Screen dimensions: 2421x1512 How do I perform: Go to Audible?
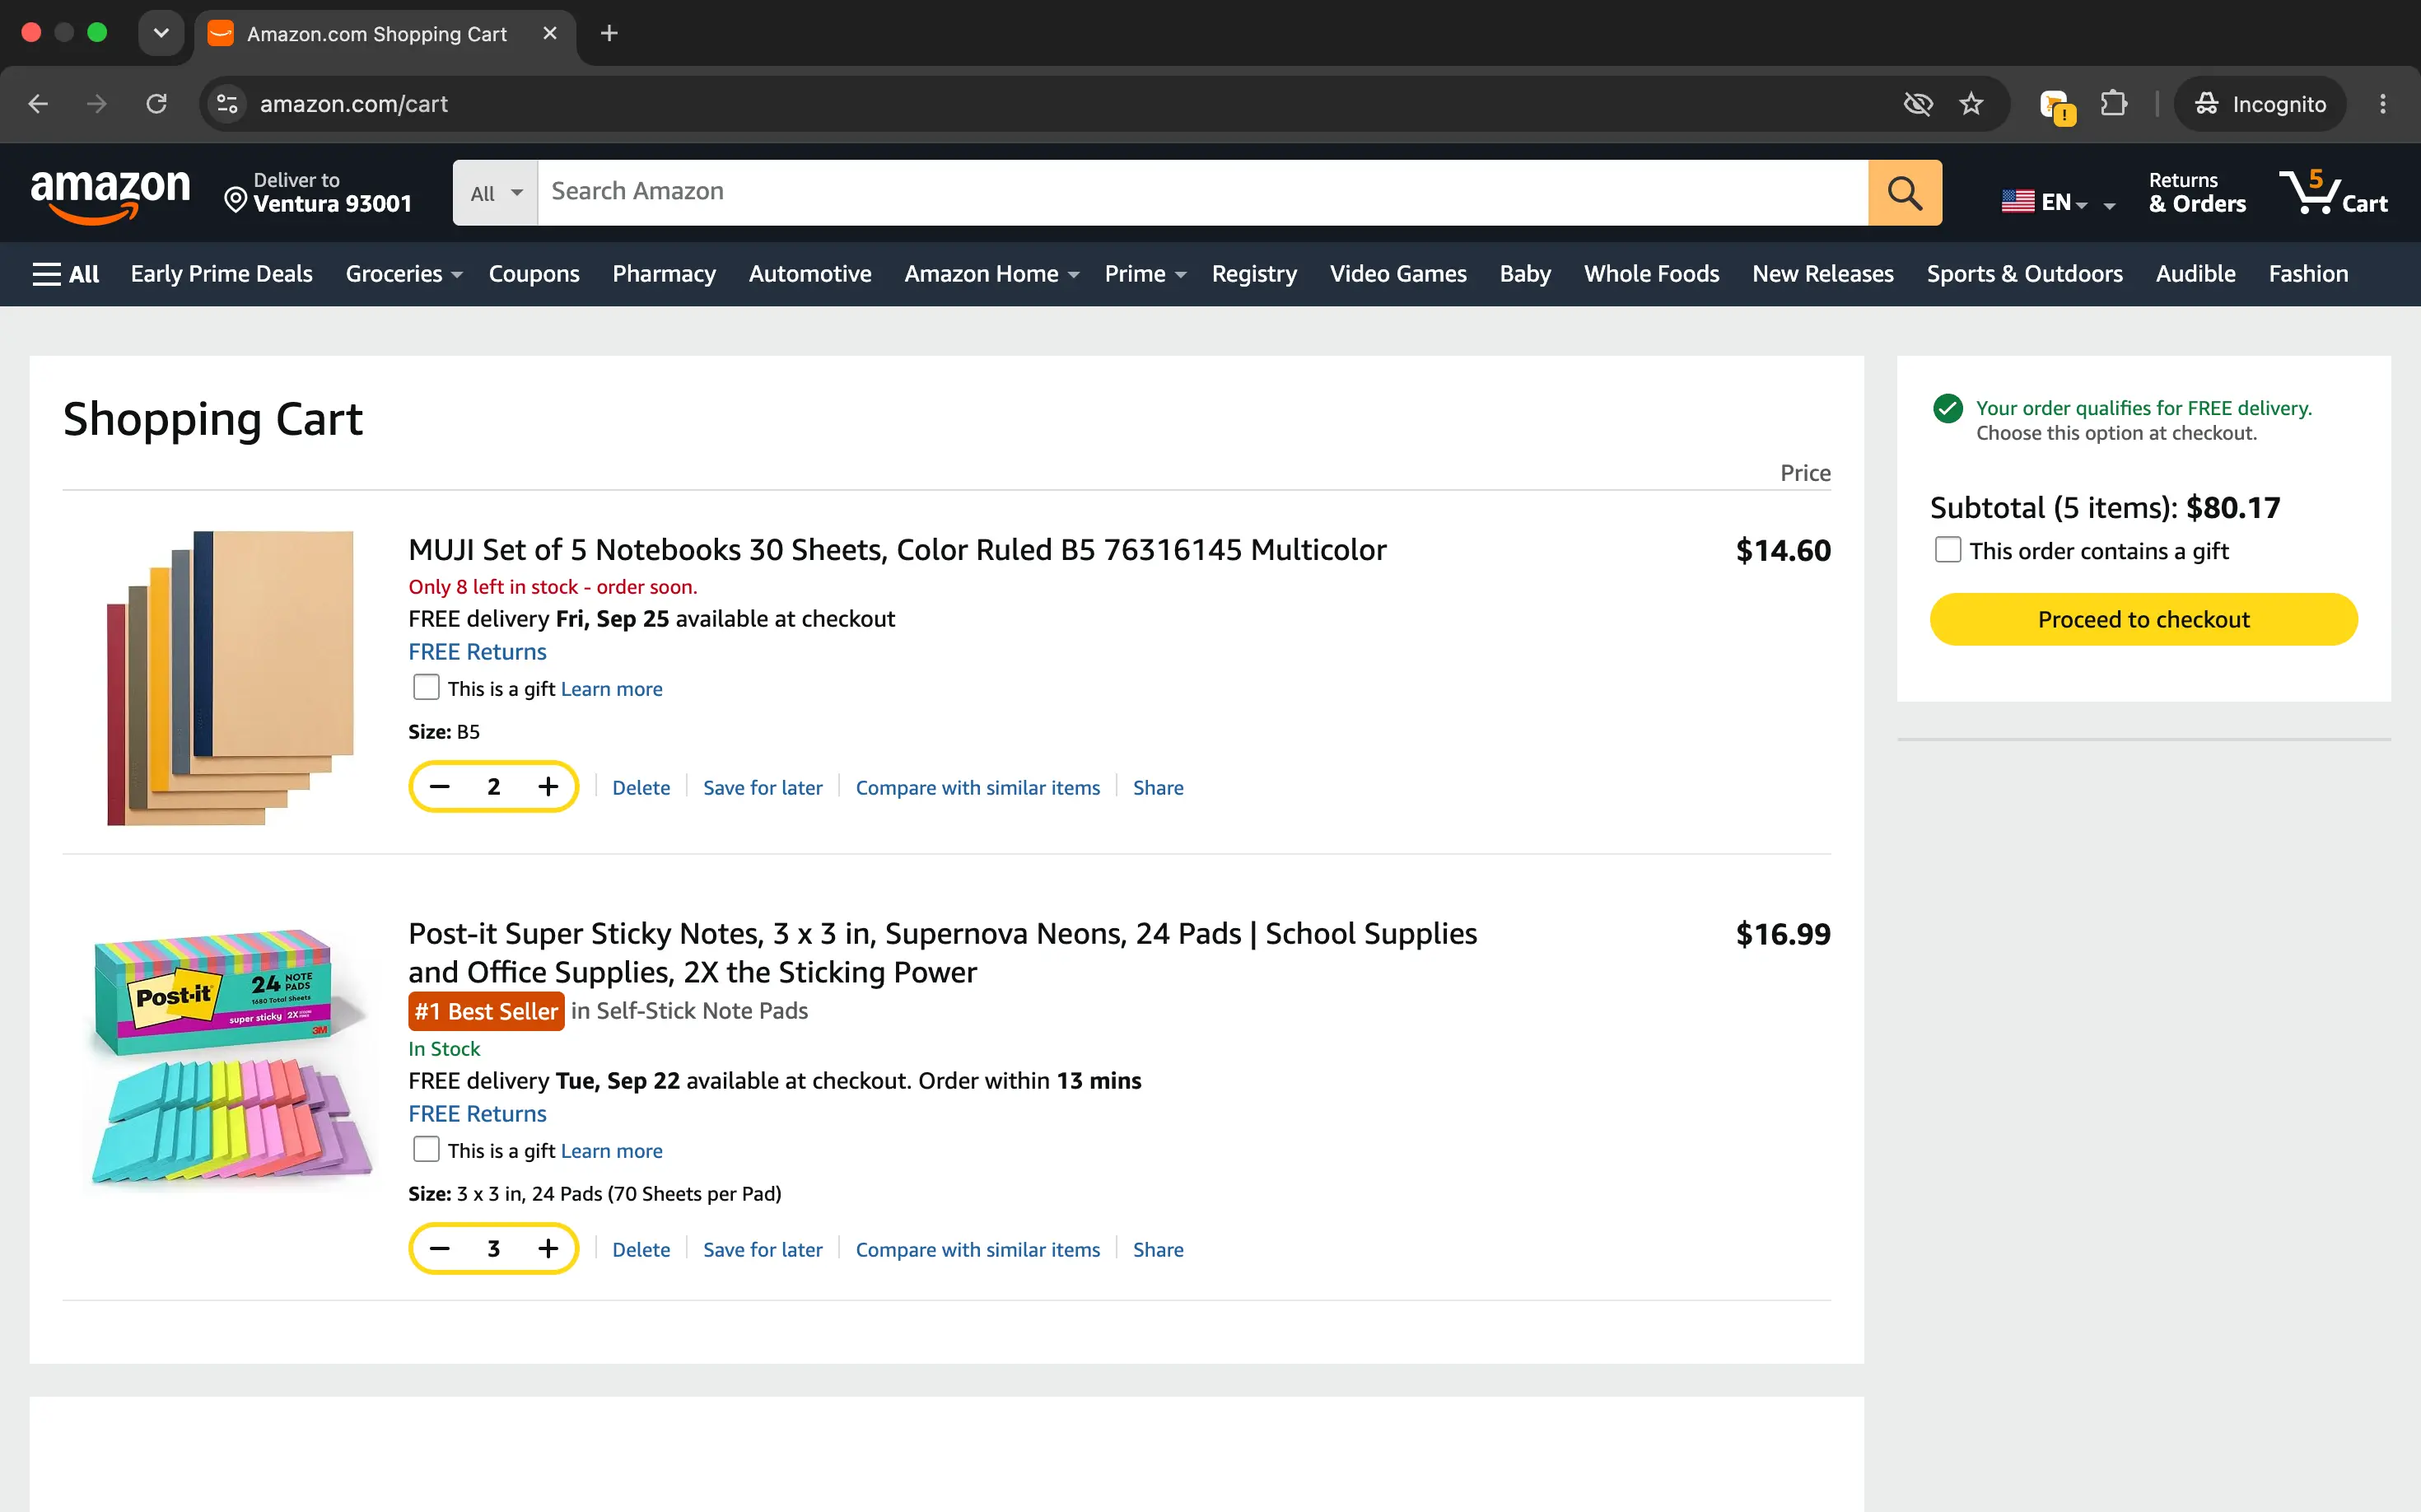2195,274
